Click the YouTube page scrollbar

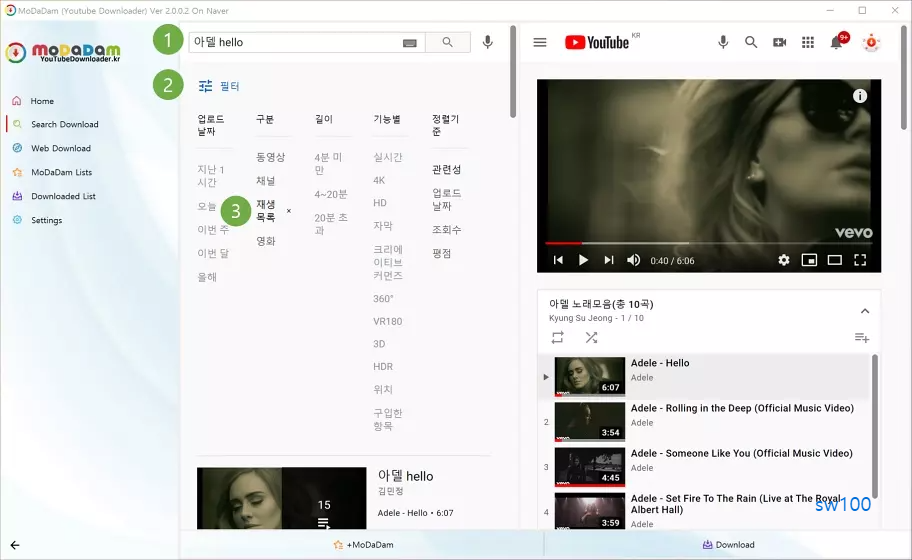pos(904,78)
